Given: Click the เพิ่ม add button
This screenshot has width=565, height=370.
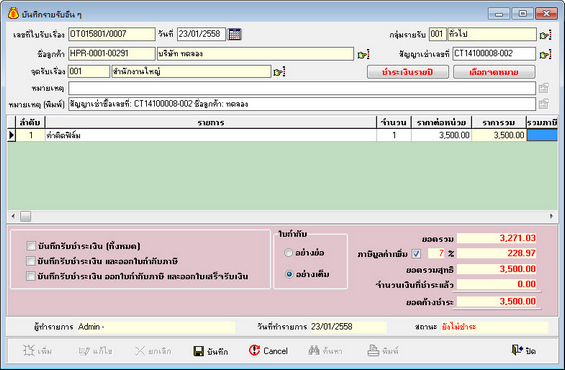Looking at the screenshot, I should pyautogui.click(x=37, y=351).
